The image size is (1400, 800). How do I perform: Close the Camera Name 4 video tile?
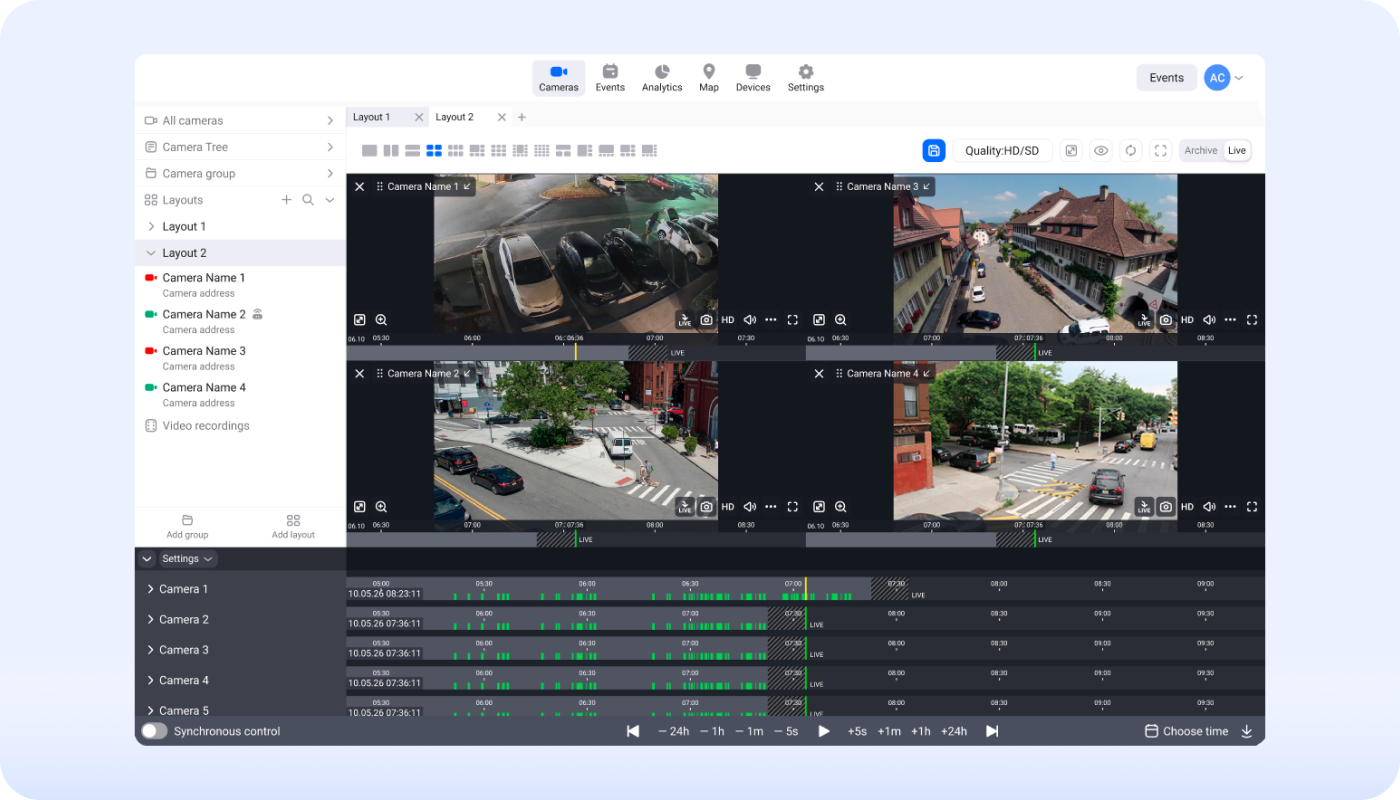click(819, 374)
